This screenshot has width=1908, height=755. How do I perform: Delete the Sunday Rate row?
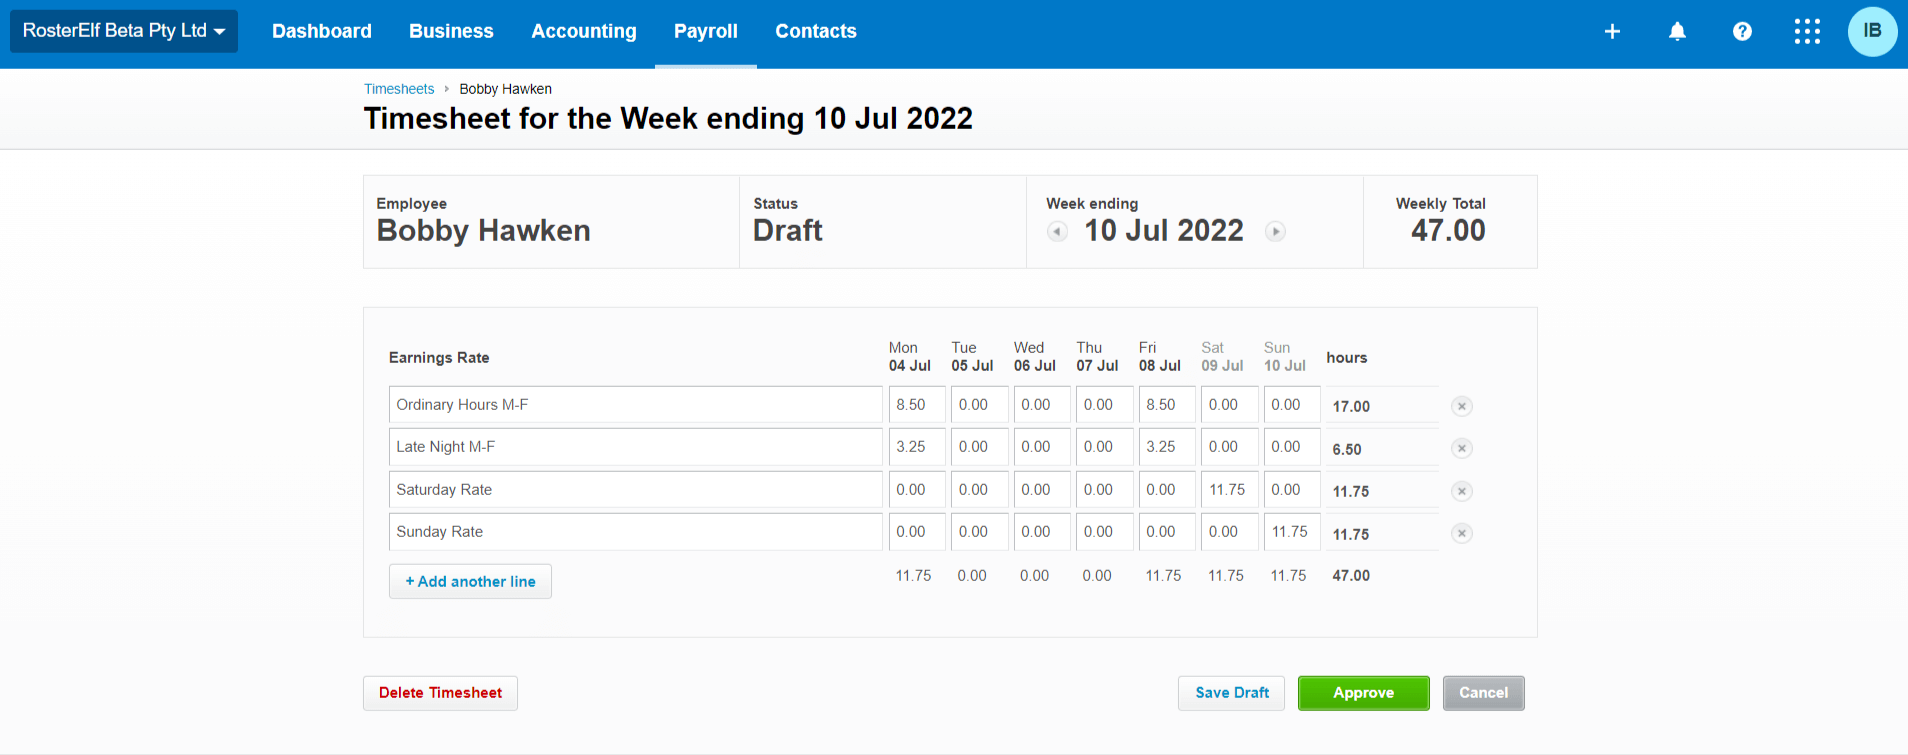(1461, 533)
